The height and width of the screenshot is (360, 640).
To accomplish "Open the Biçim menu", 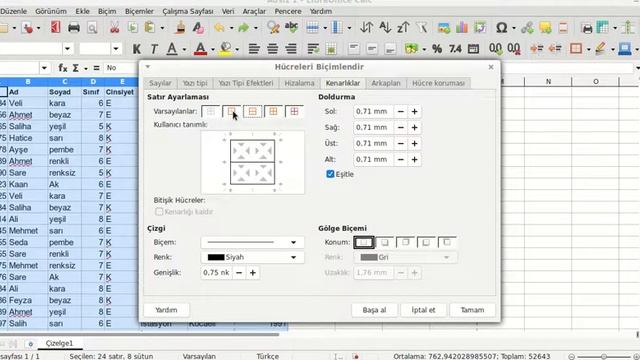I will point(107,11).
